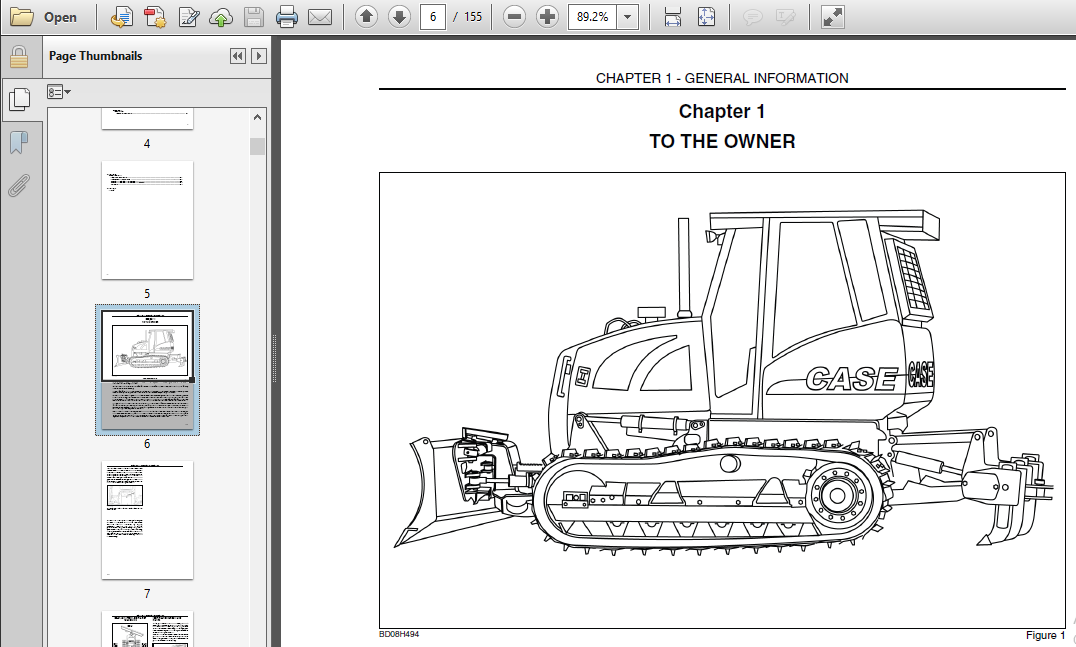The image size is (1076, 647).
Task: Click the page number field
Action: tap(433, 17)
